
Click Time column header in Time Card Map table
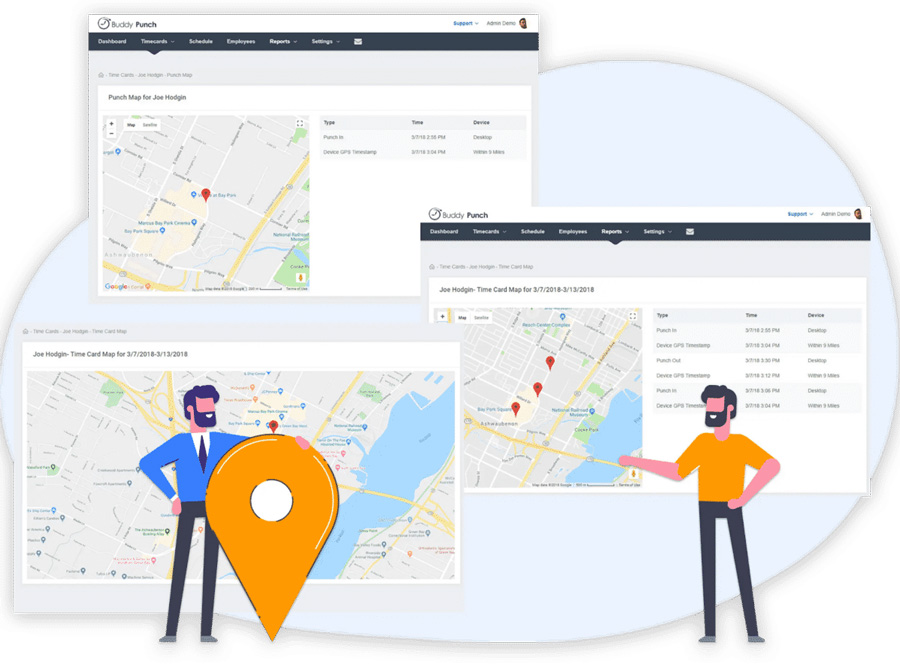coord(751,315)
